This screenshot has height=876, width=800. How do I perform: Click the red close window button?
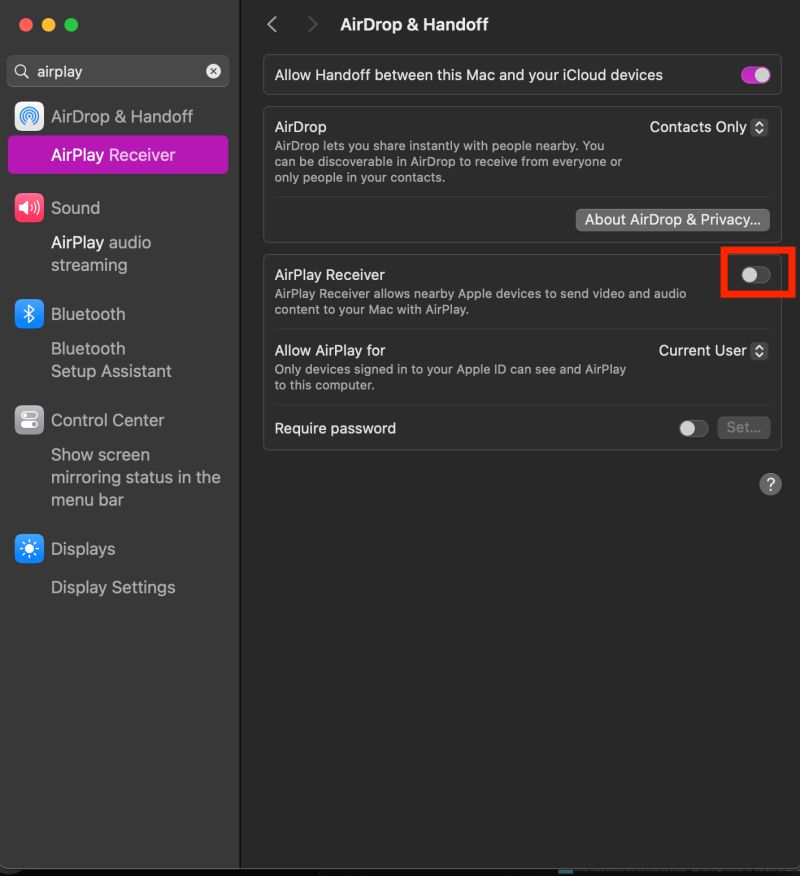[26, 25]
